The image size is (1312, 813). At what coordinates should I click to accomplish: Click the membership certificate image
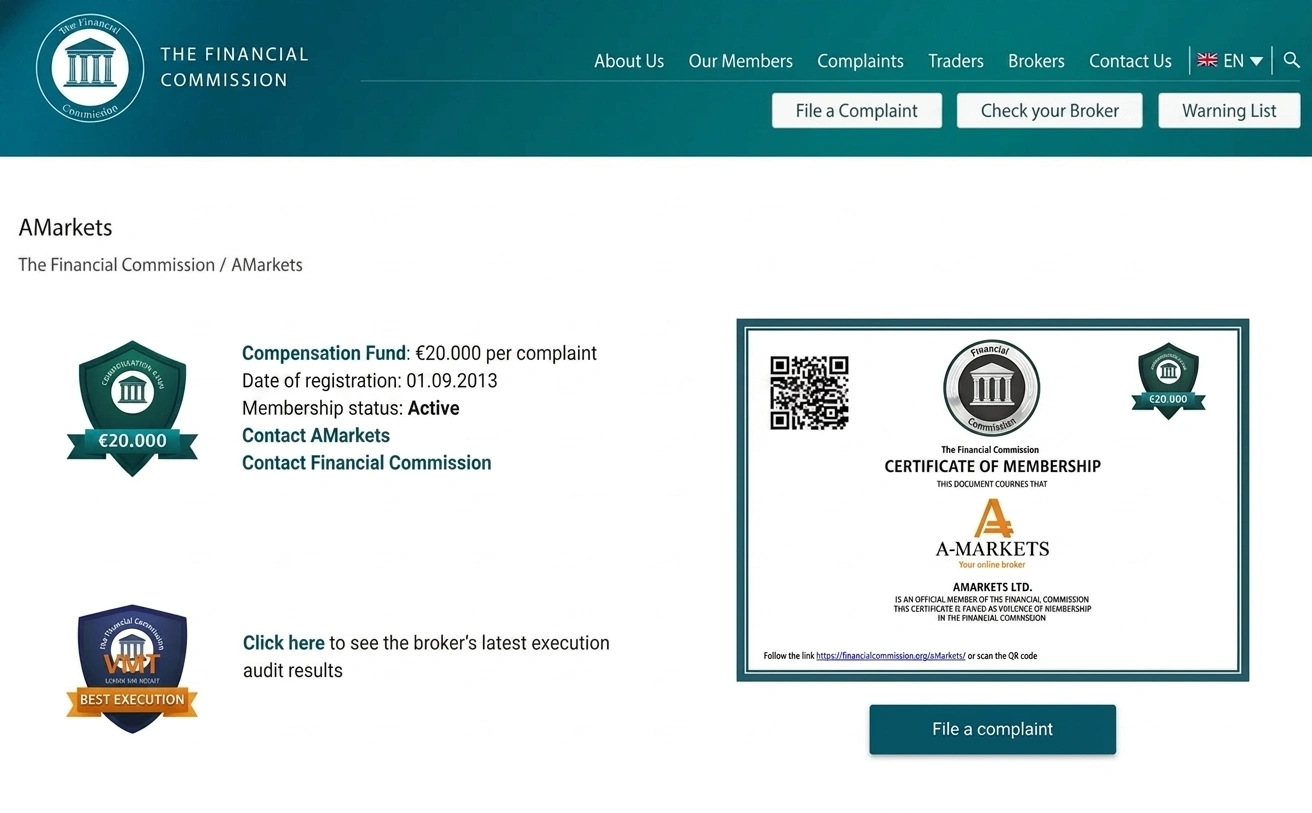992,500
